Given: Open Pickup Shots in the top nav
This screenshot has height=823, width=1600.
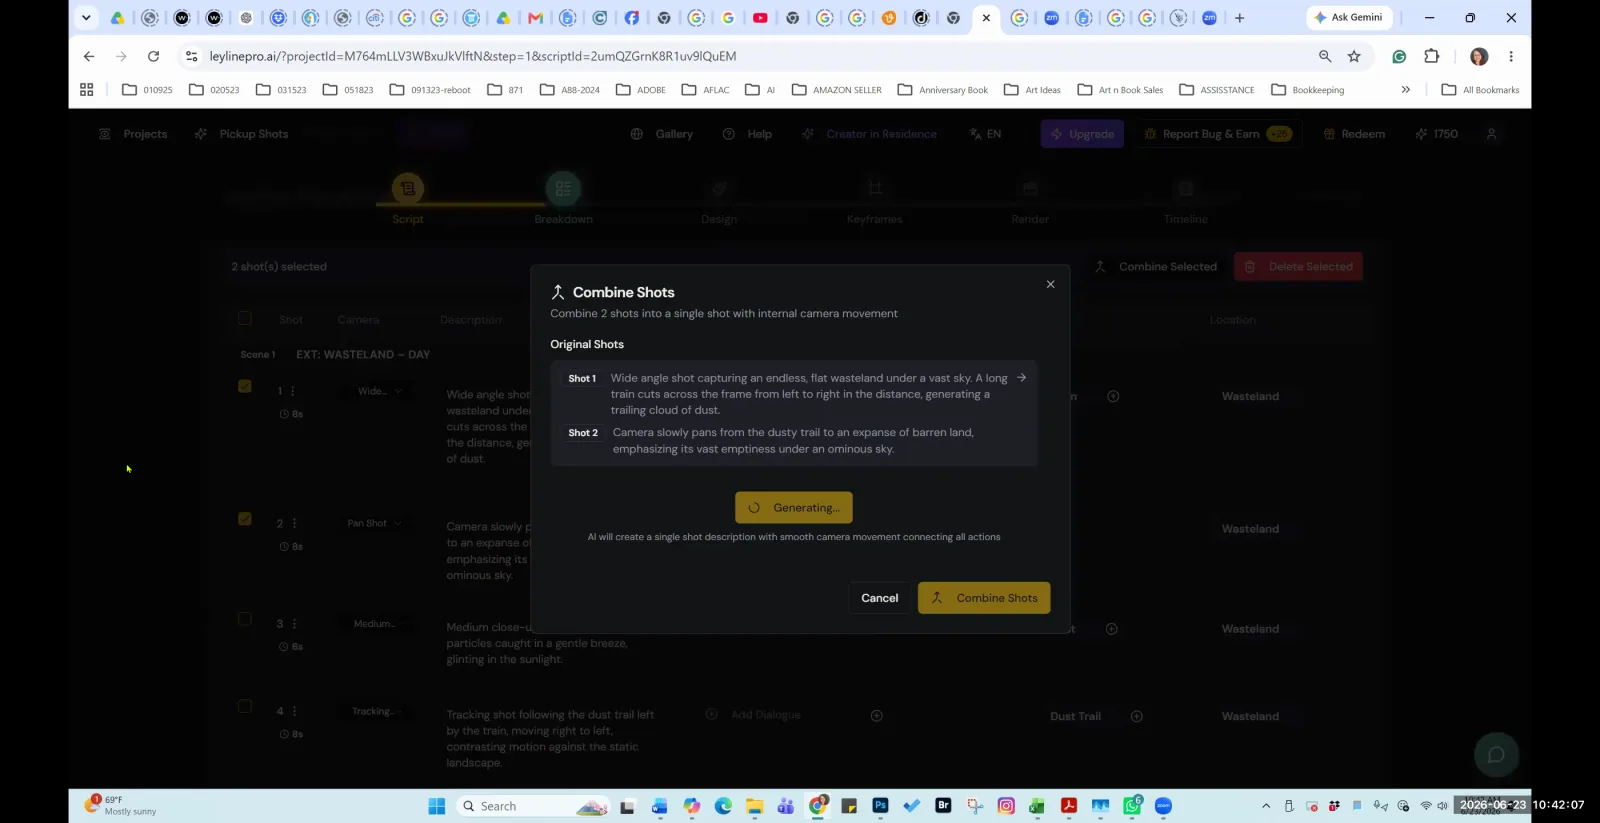Looking at the screenshot, I should (242, 134).
